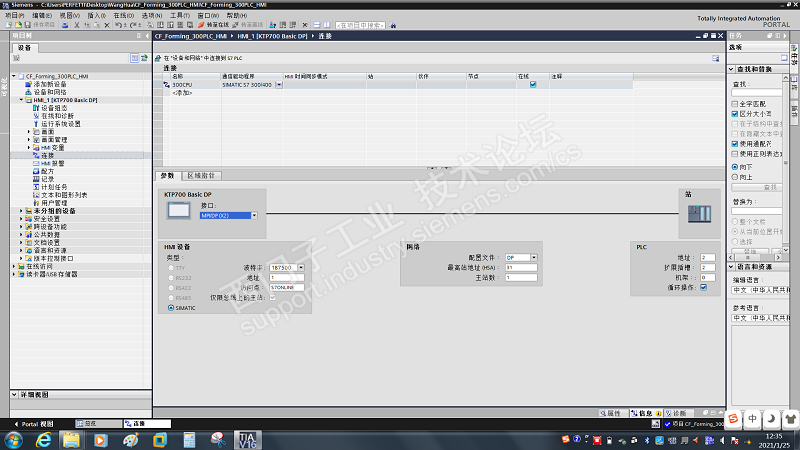
Task: Click the Portal 视图 (Portal view) button
Action: 34,424
